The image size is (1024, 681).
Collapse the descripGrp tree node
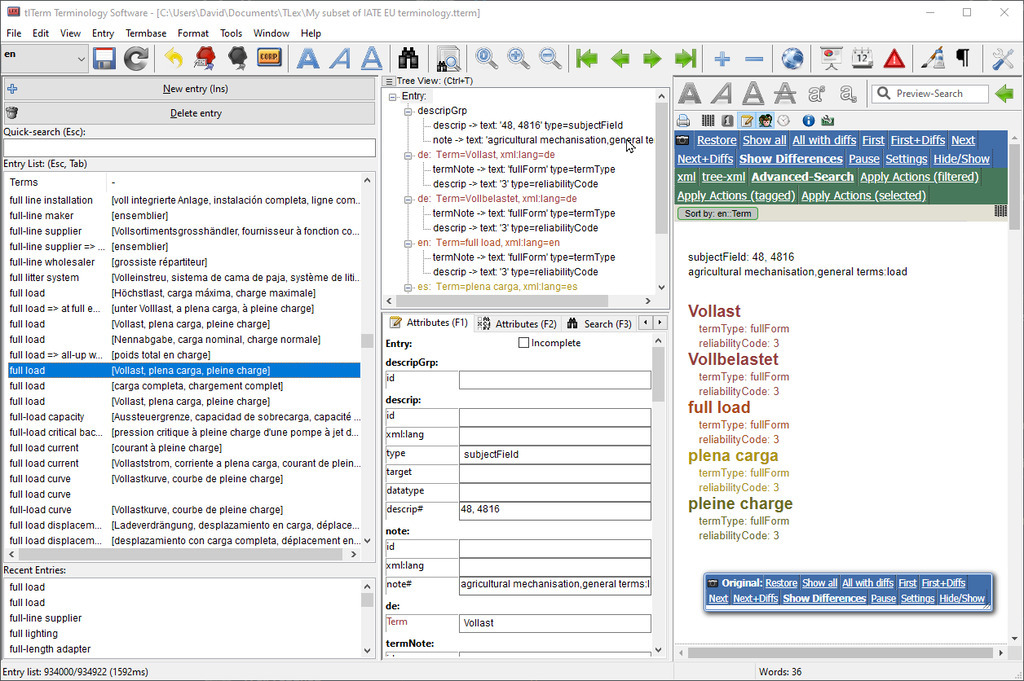(409, 111)
